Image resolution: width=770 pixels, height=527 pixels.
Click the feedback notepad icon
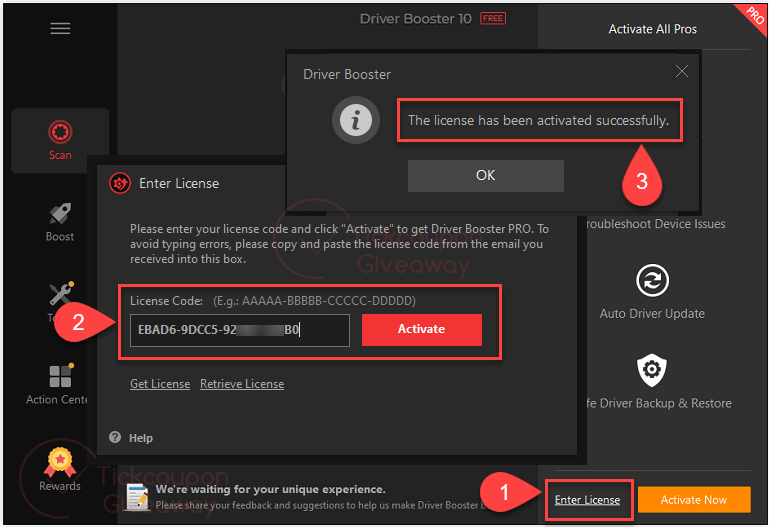pos(139,496)
